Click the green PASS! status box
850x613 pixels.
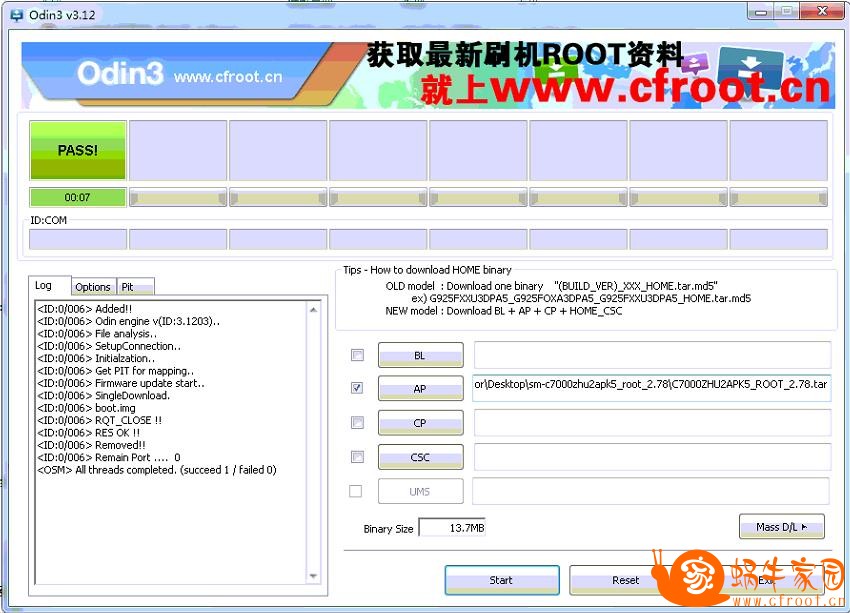(x=78, y=150)
